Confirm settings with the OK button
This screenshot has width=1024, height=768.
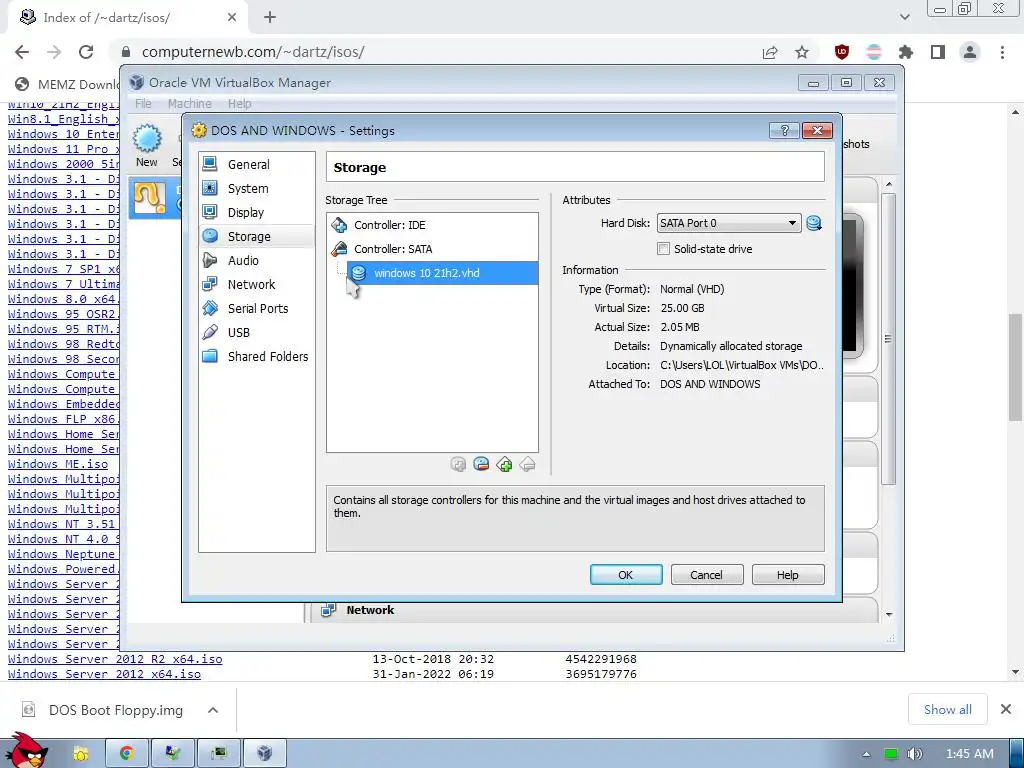(x=626, y=575)
